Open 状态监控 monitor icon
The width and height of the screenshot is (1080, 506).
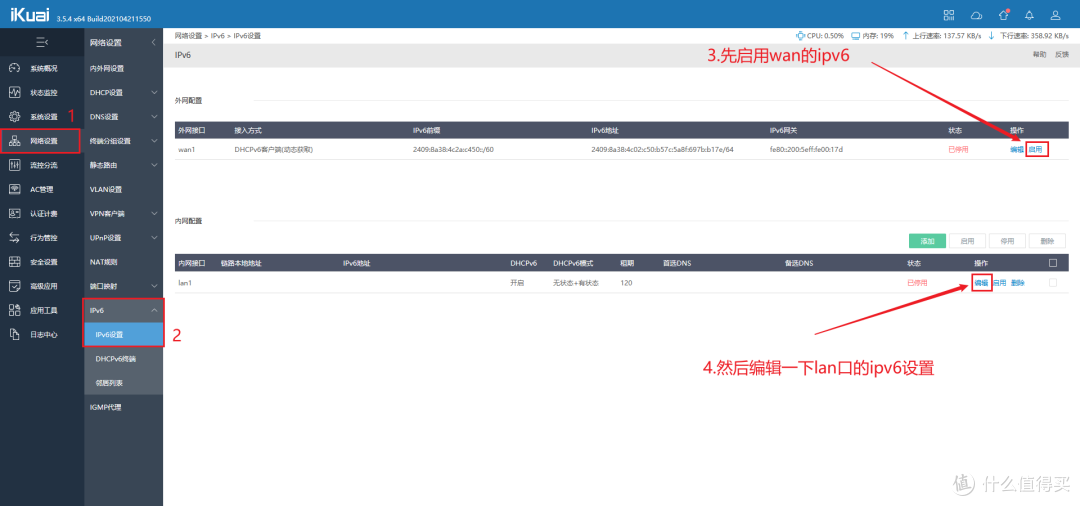(14, 92)
